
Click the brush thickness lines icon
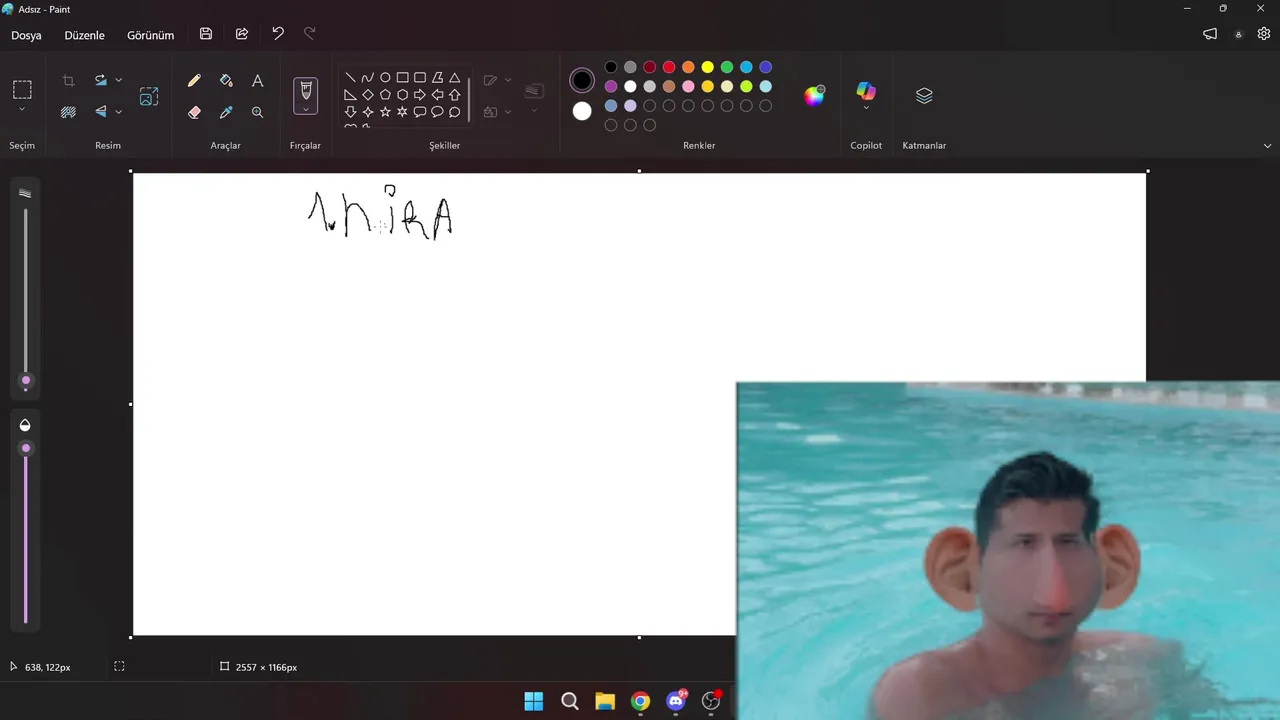pos(25,194)
